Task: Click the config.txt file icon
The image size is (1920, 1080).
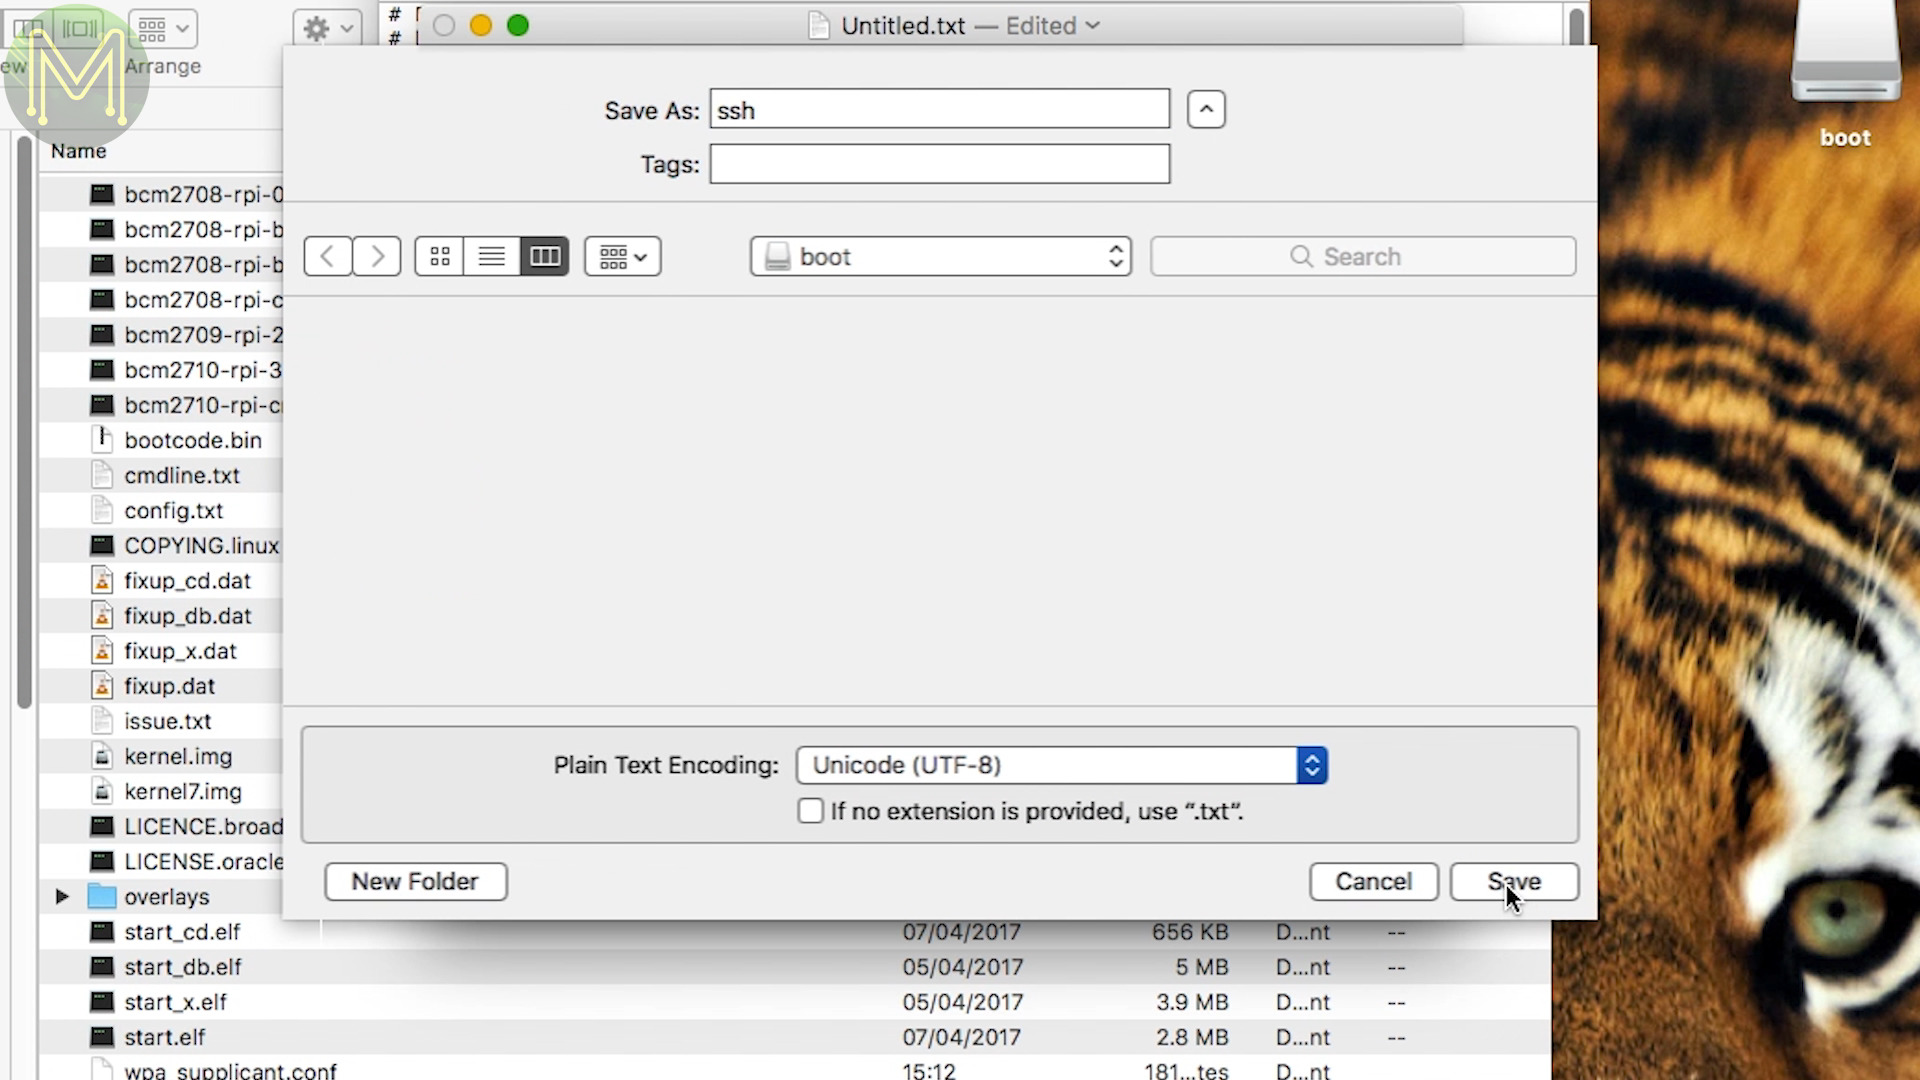Action: pos(102,510)
